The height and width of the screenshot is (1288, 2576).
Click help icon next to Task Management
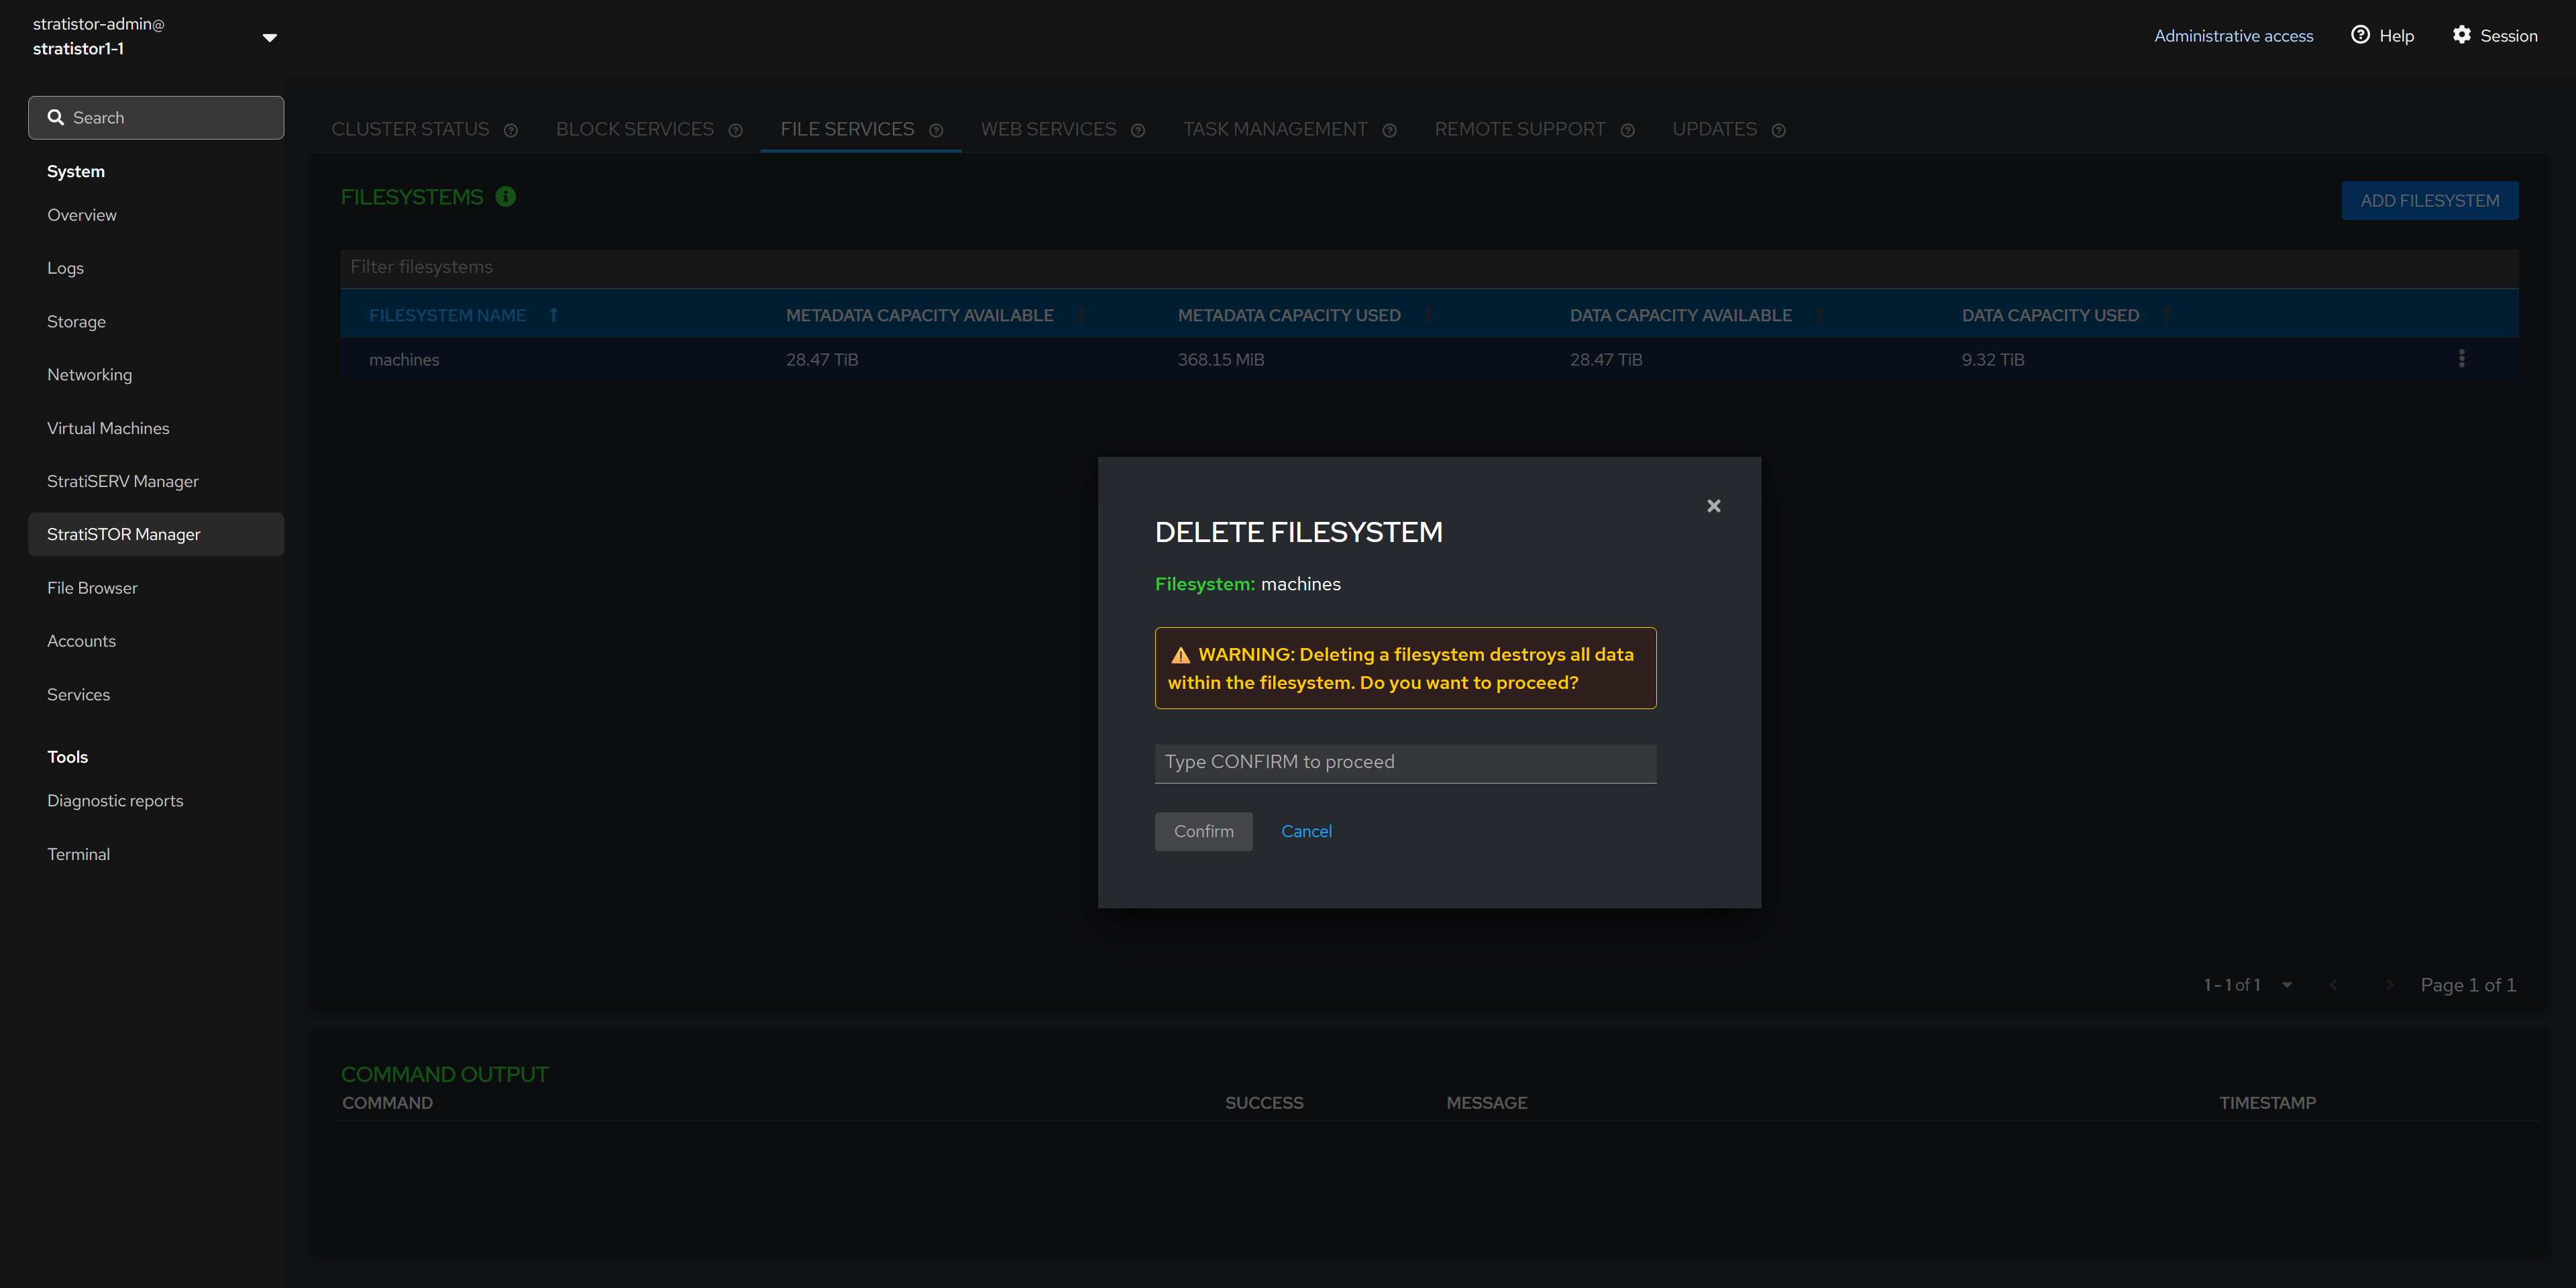point(1389,131)
